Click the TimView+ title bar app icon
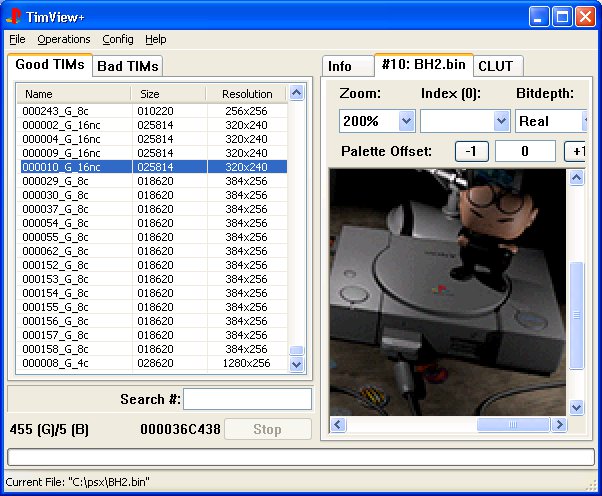This screenshot has height=496, width=602. 14,16
